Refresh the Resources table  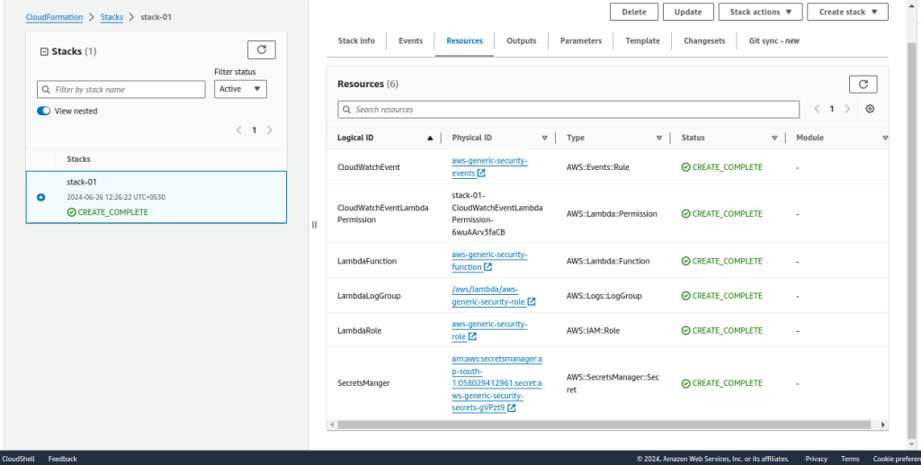pyautogui.click(x=863, y=84)
